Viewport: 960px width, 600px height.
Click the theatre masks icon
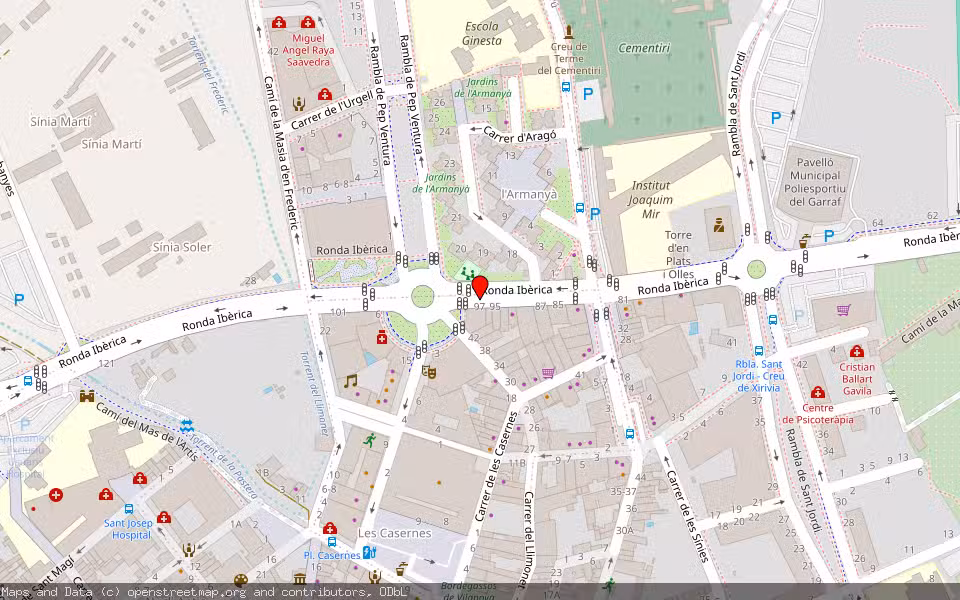429,371
